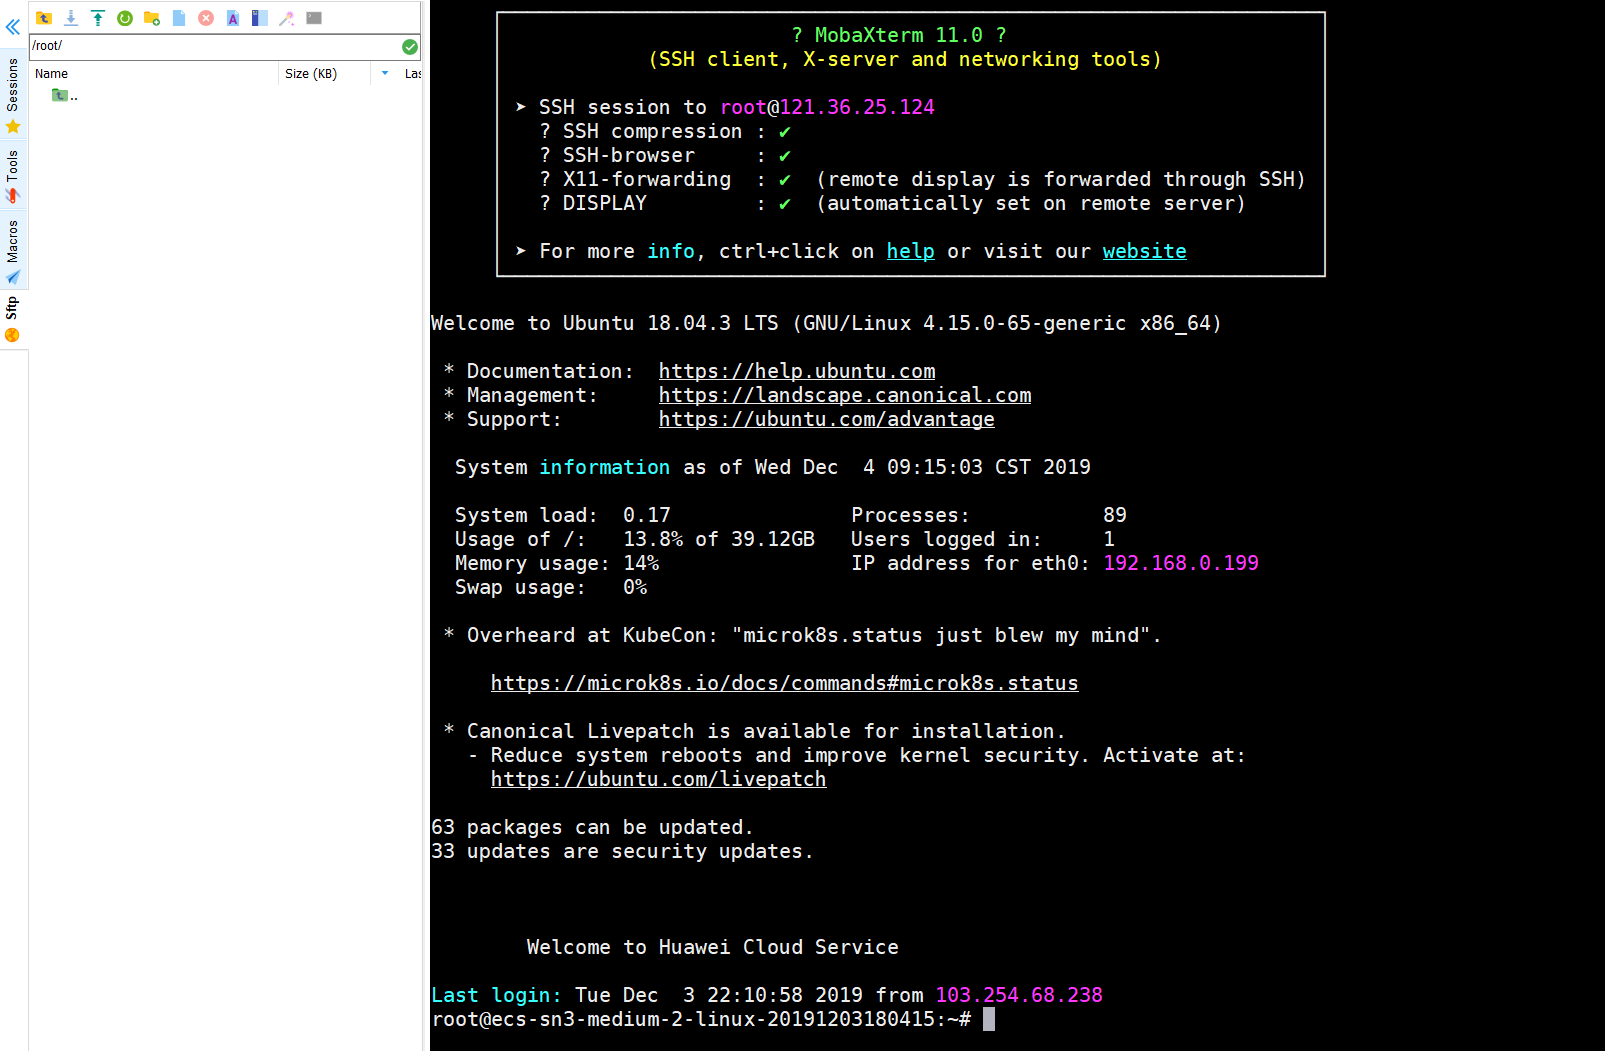Sort files by the Size (KB) column
Viewport: 1605px width, 1051px height.
pos(324,74)
